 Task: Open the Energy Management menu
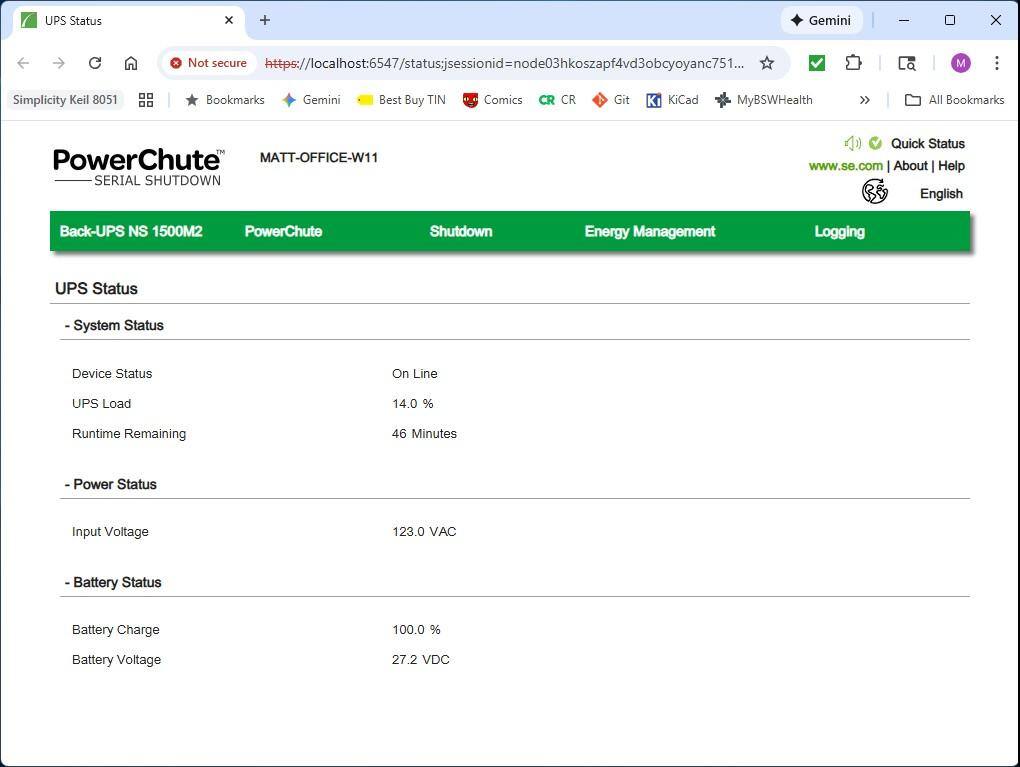649,231
